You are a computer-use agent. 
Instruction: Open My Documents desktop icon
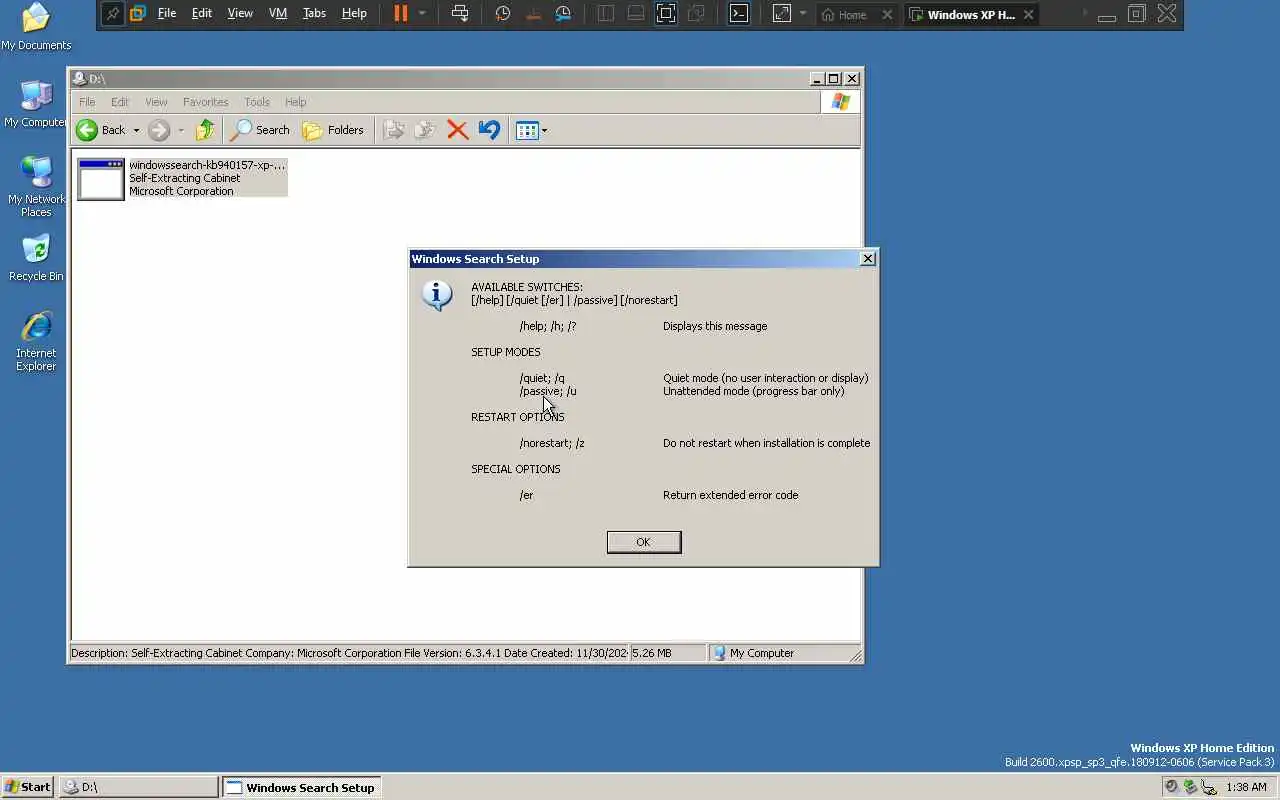[x=36, y=27]
